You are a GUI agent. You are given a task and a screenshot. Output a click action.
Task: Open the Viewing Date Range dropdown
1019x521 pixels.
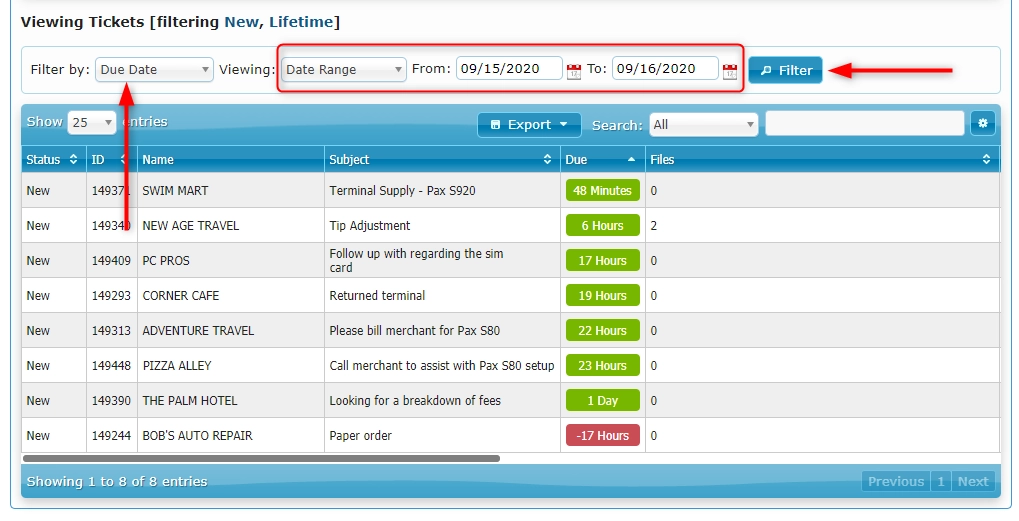pos(344,70)
